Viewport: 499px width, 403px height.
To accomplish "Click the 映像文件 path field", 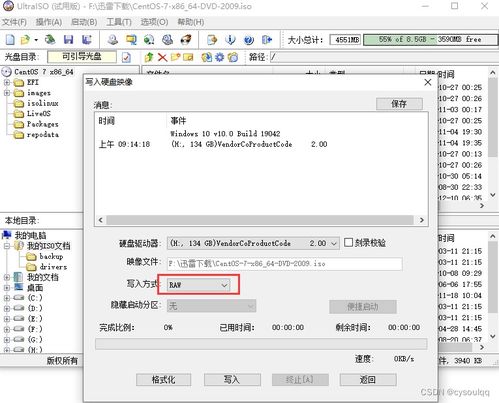I will click(x=284, y=264).
